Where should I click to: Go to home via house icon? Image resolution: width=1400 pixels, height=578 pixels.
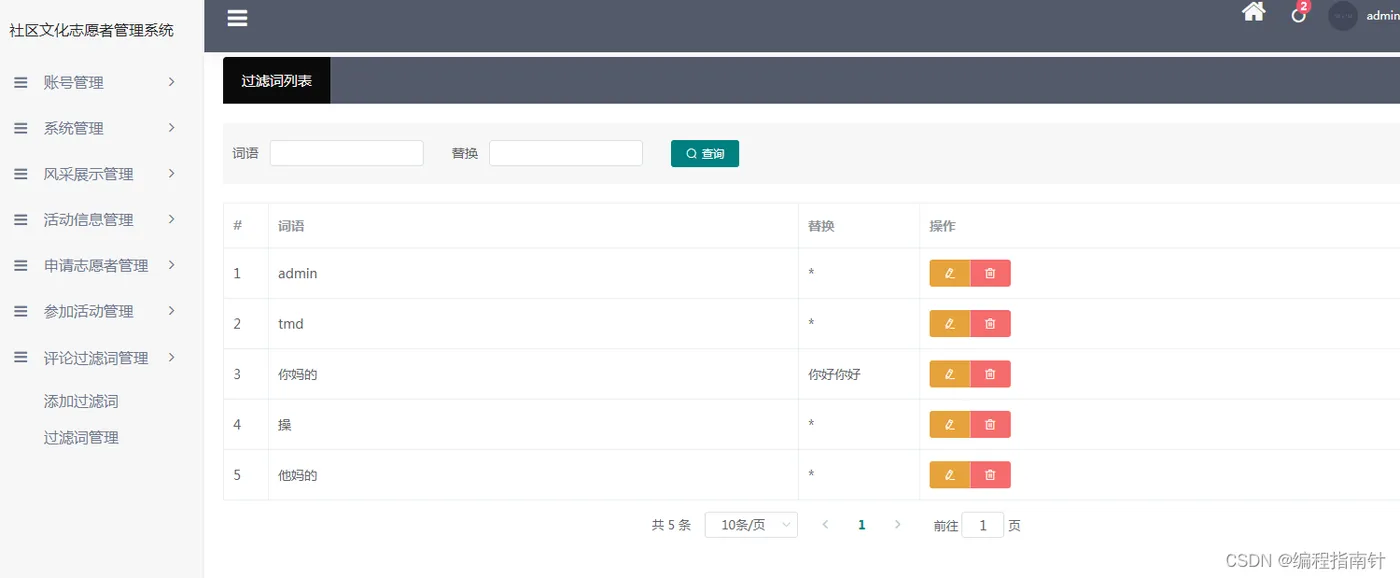click(x=1253, y=12)
